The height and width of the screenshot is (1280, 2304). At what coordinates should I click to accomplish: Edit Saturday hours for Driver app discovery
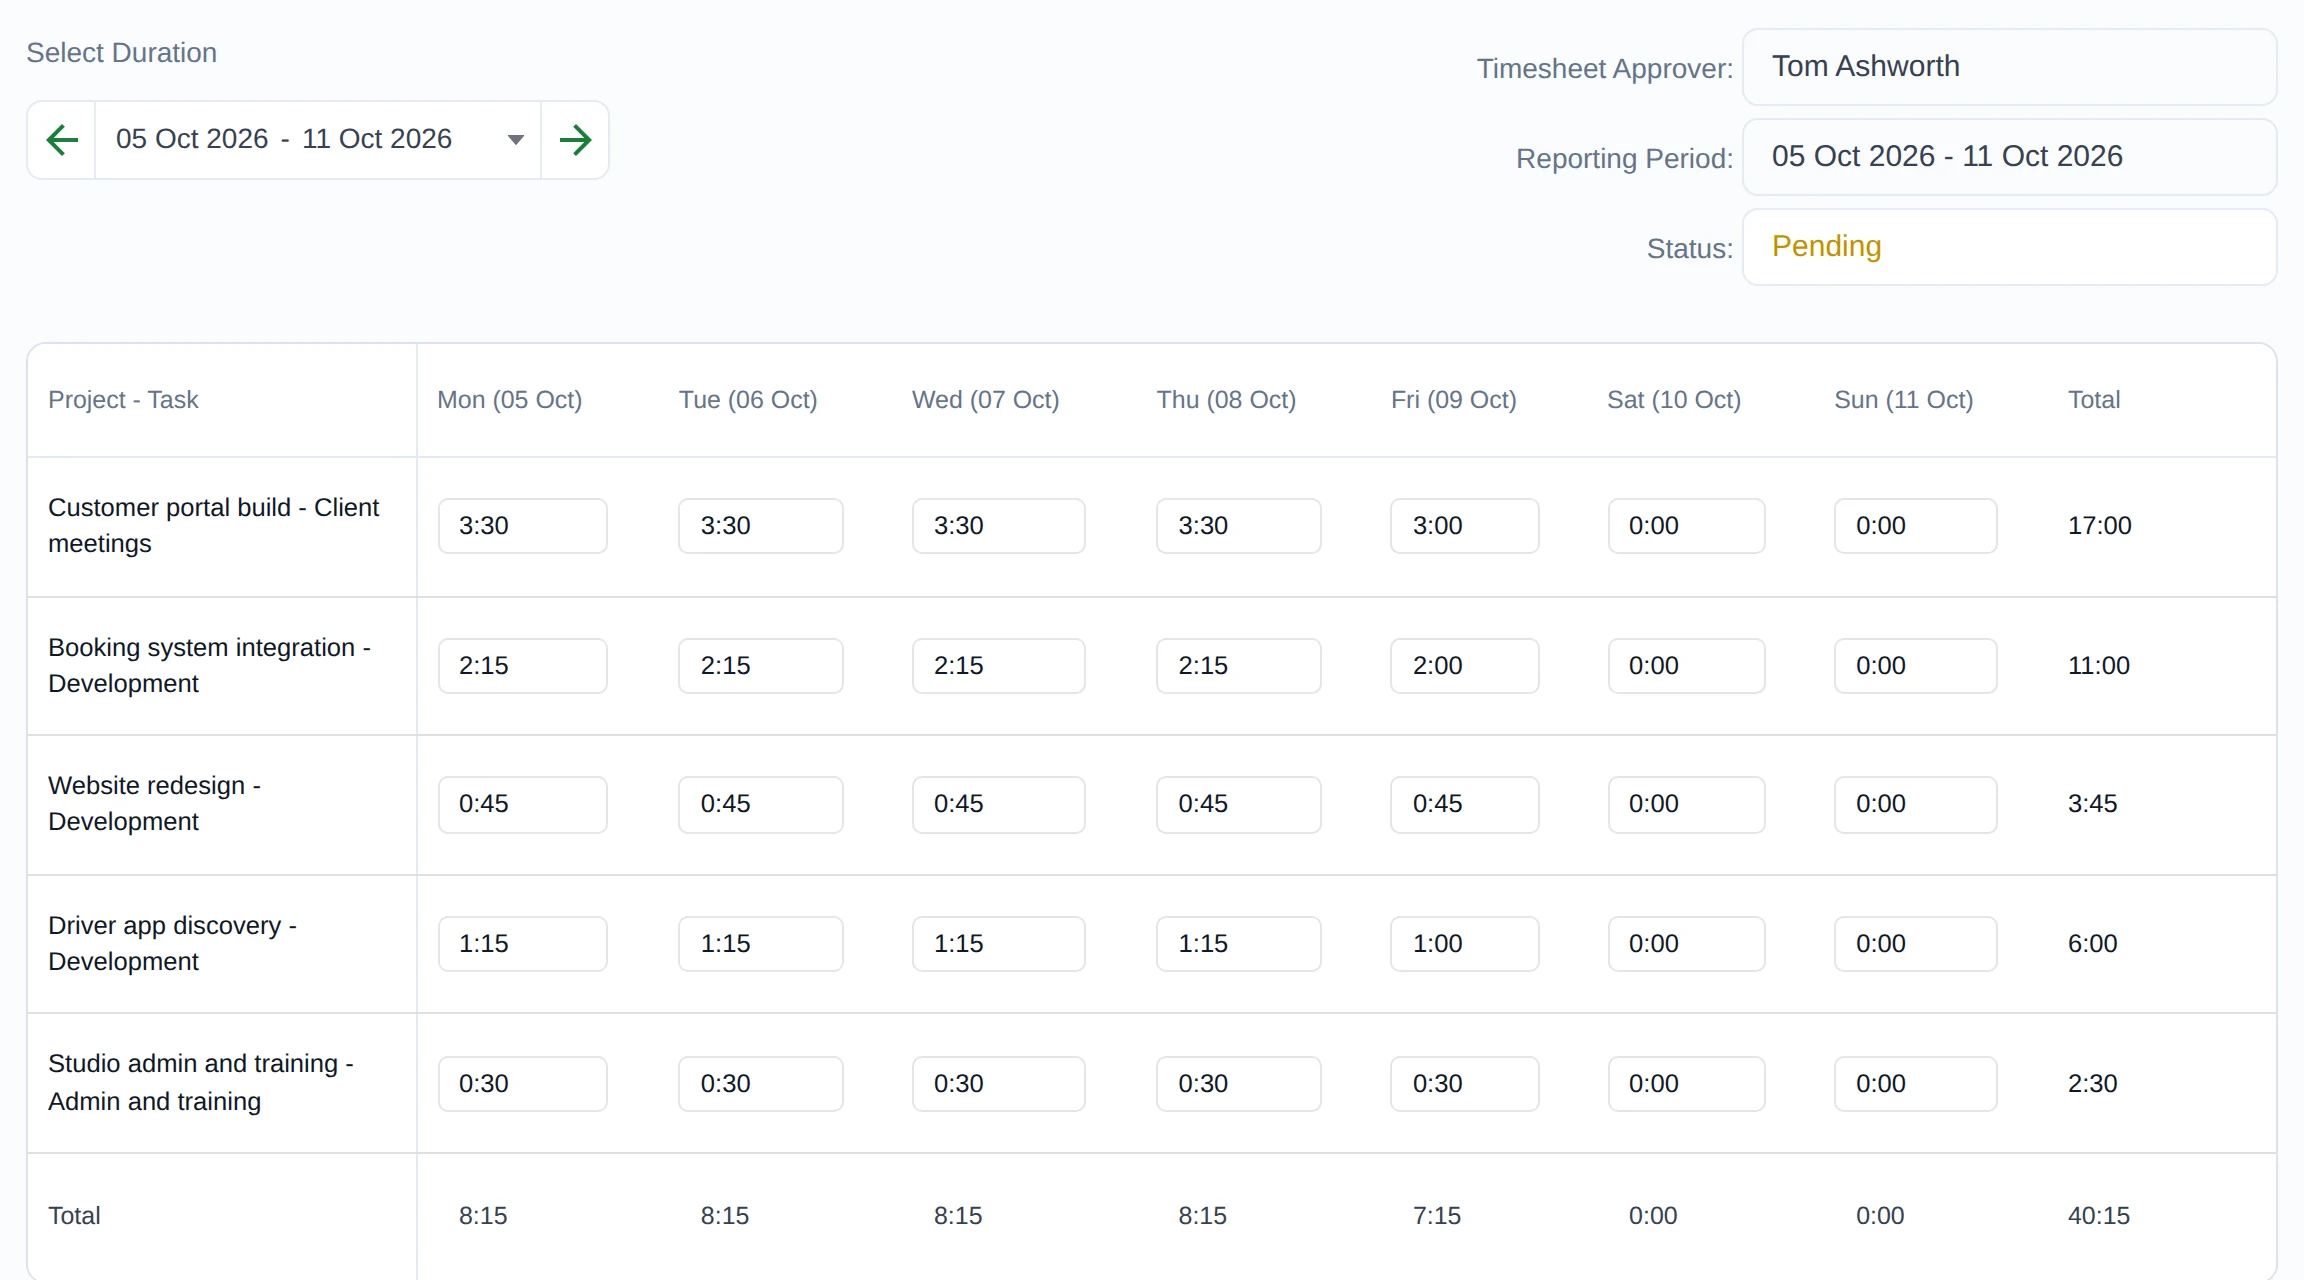coord(1687,944)
